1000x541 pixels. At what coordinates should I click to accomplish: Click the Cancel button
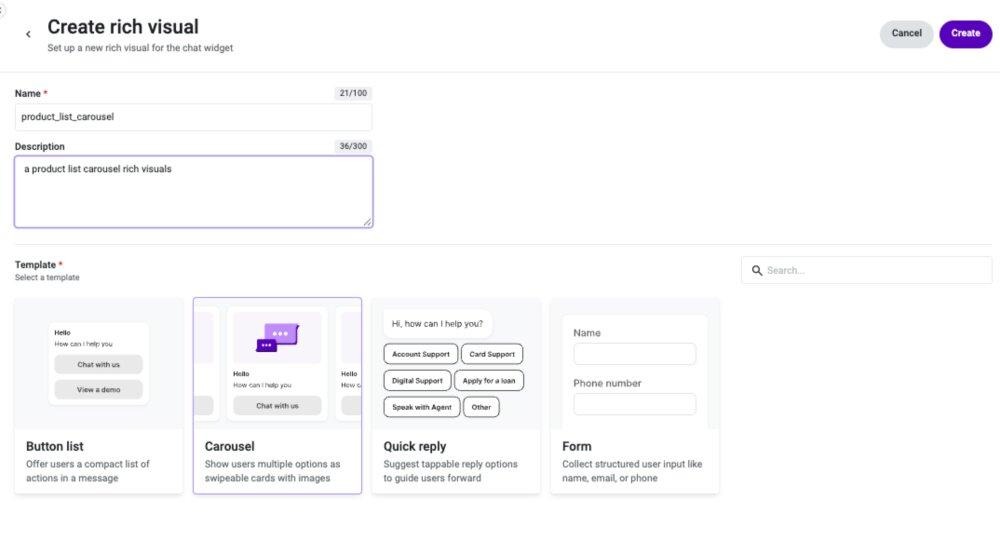coord(906,34)
